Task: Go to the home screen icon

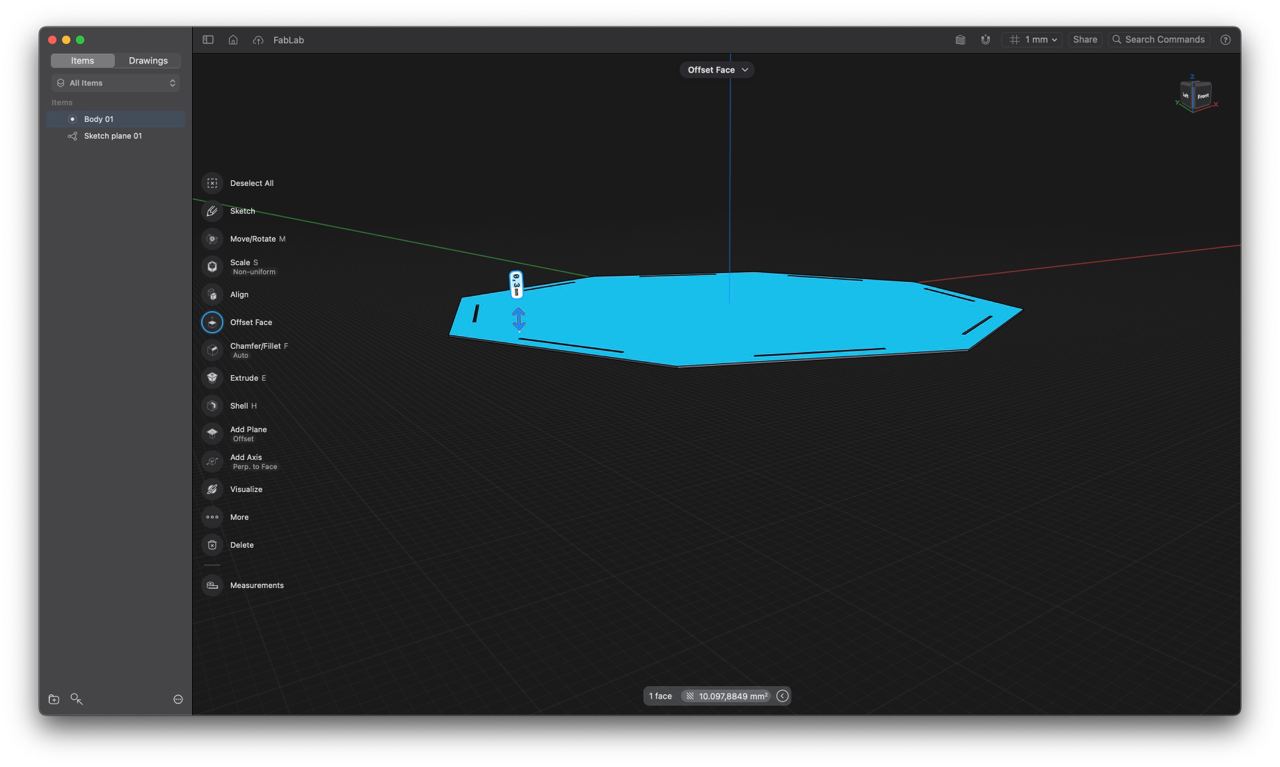Action: (x=233, y=40)
